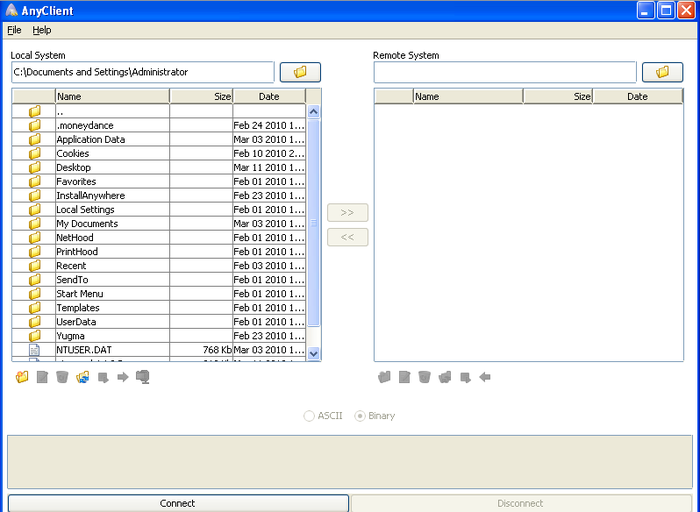The image size is (700, 512).
Task: Click the folder icon next to Favorites
Action: coord(34,181)
